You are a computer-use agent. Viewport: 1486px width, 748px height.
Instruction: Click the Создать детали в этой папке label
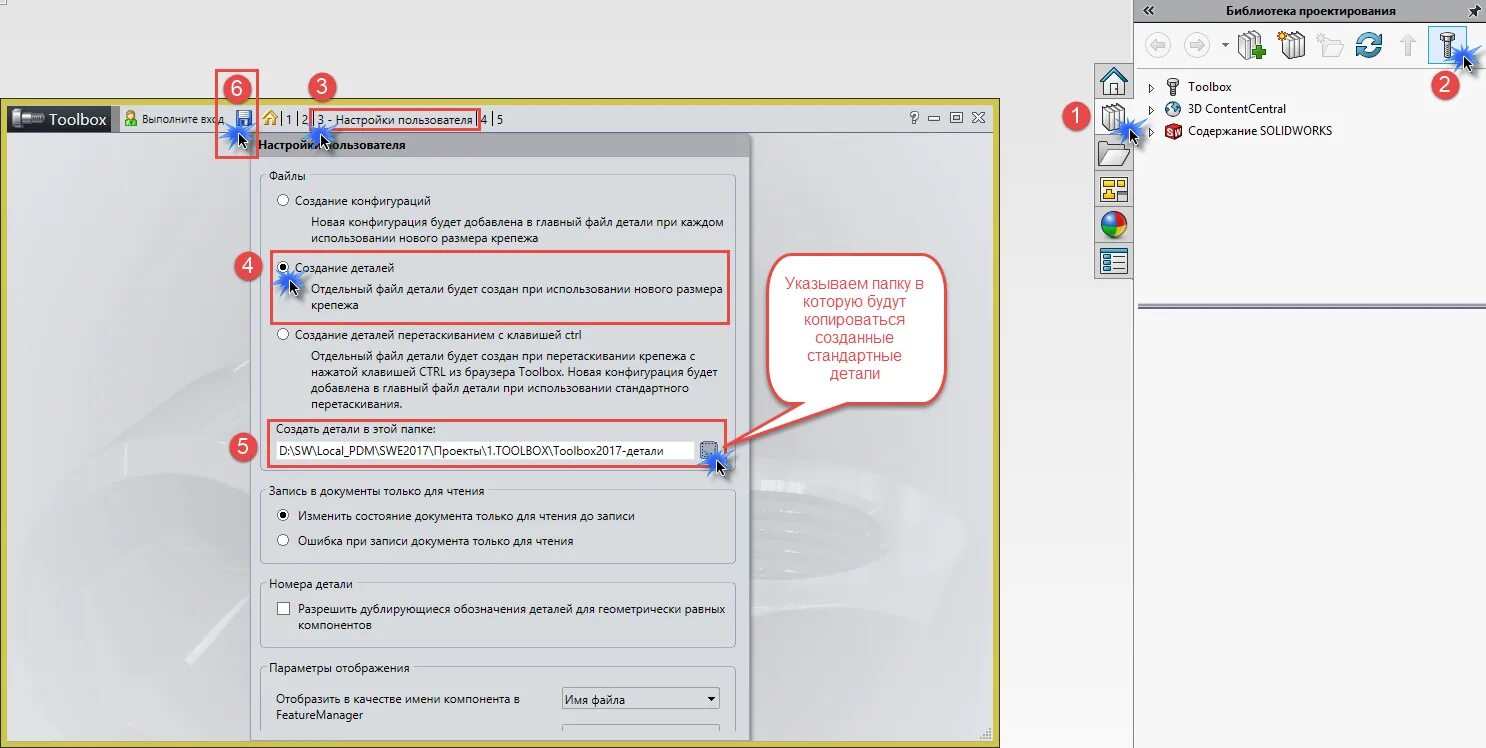pyautogui.click(x=356, y=429)
